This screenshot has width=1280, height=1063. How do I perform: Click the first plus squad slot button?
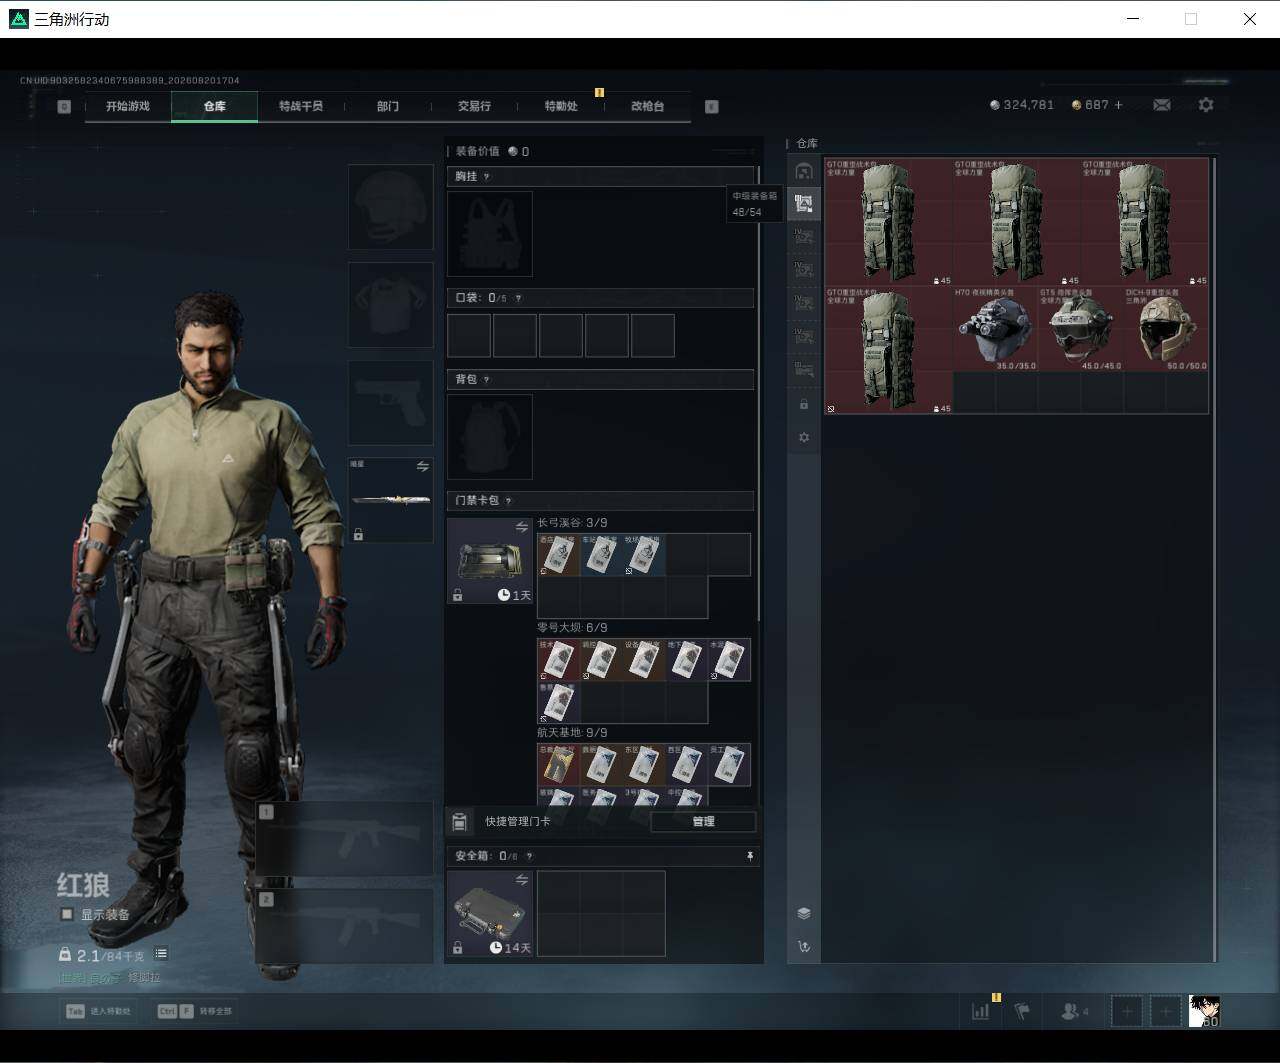[x=1127, y=1011]
